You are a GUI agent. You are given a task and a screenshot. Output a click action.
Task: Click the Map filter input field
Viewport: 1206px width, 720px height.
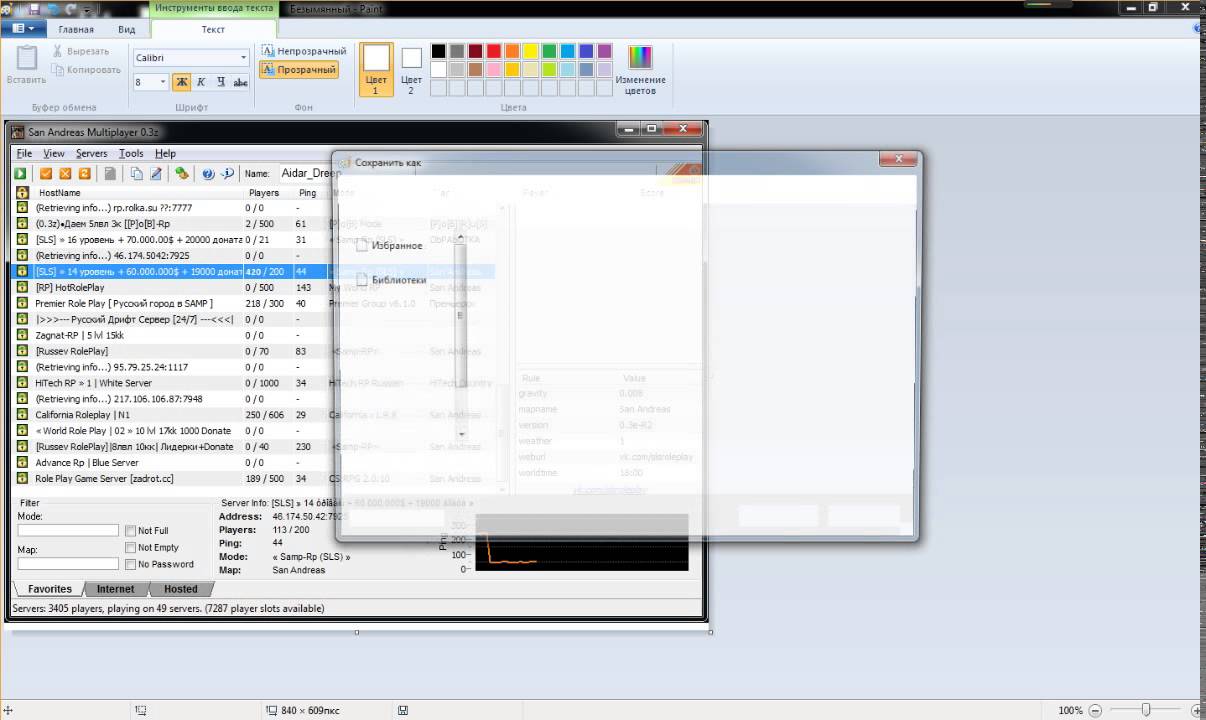point(68,564)
